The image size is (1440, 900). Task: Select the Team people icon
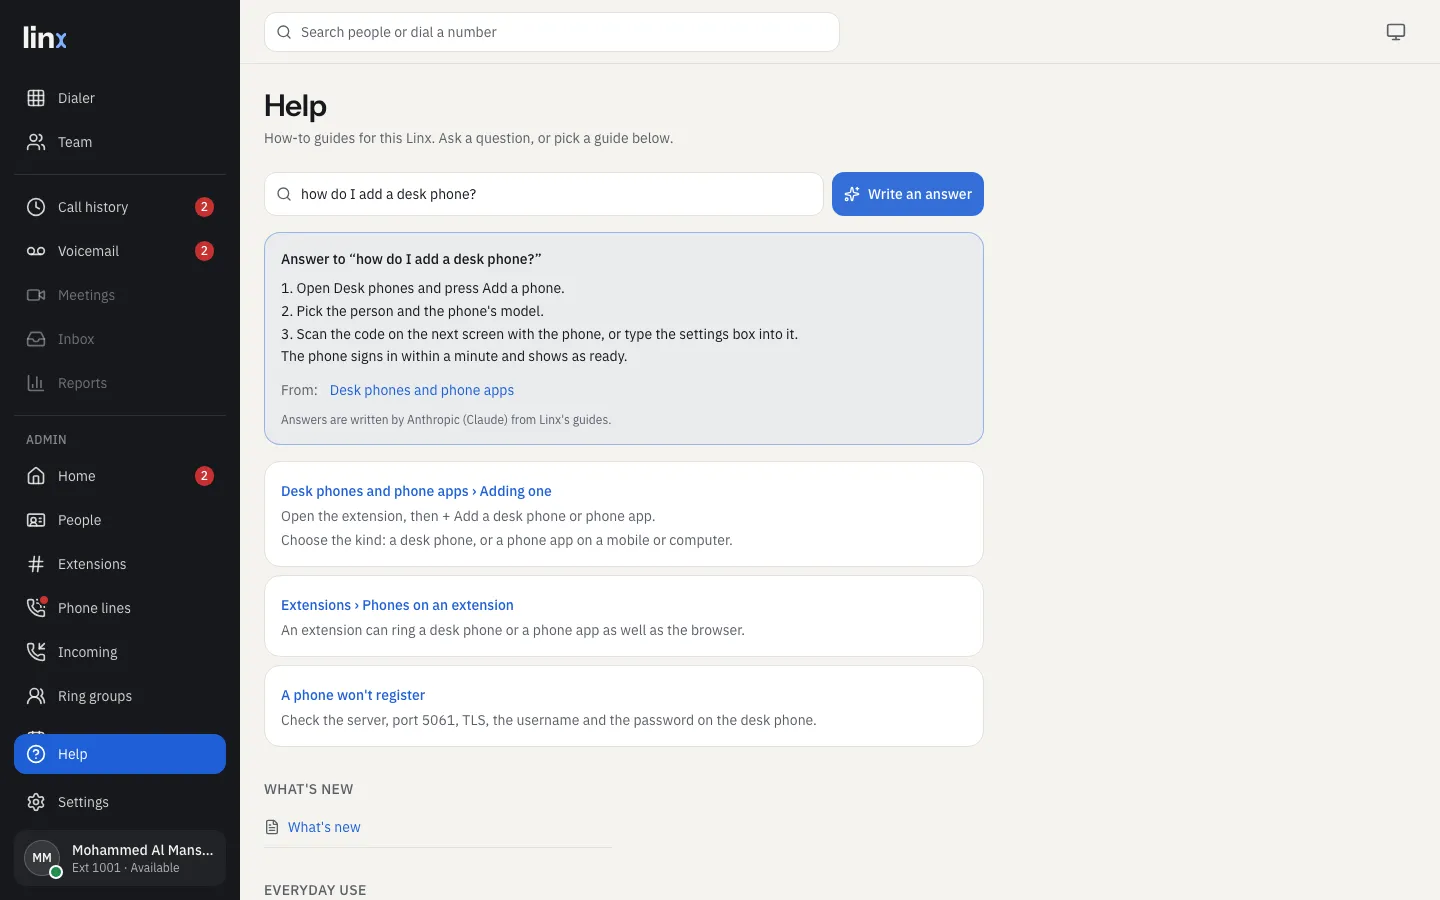pyautogui.click(x=36, y=142)
